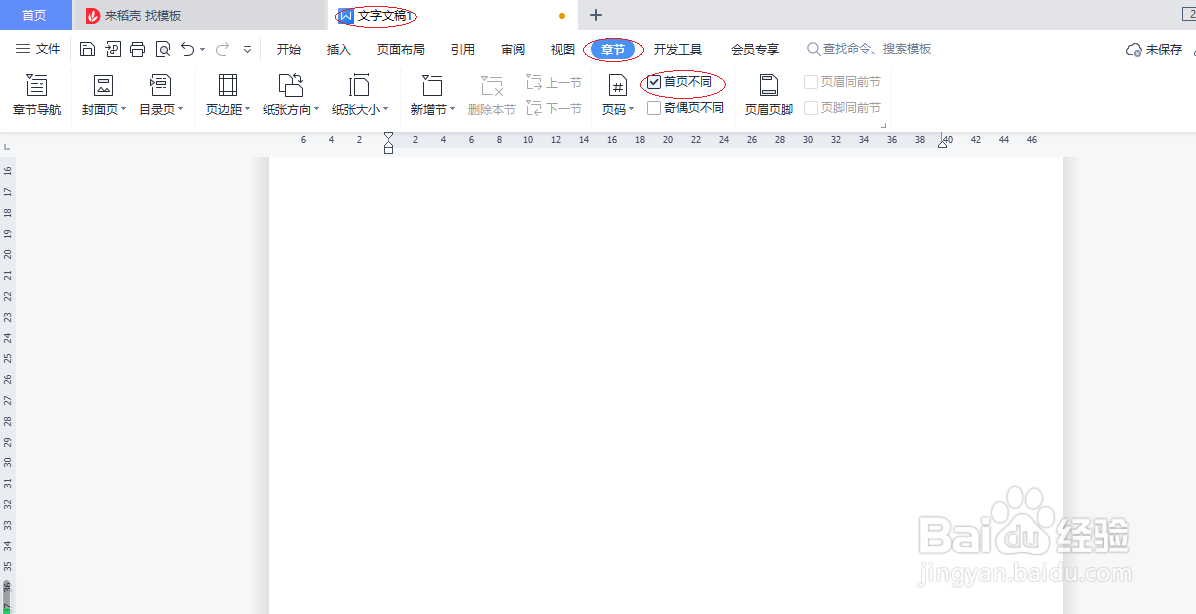Open the 文件 menu

tap(37, 48)
